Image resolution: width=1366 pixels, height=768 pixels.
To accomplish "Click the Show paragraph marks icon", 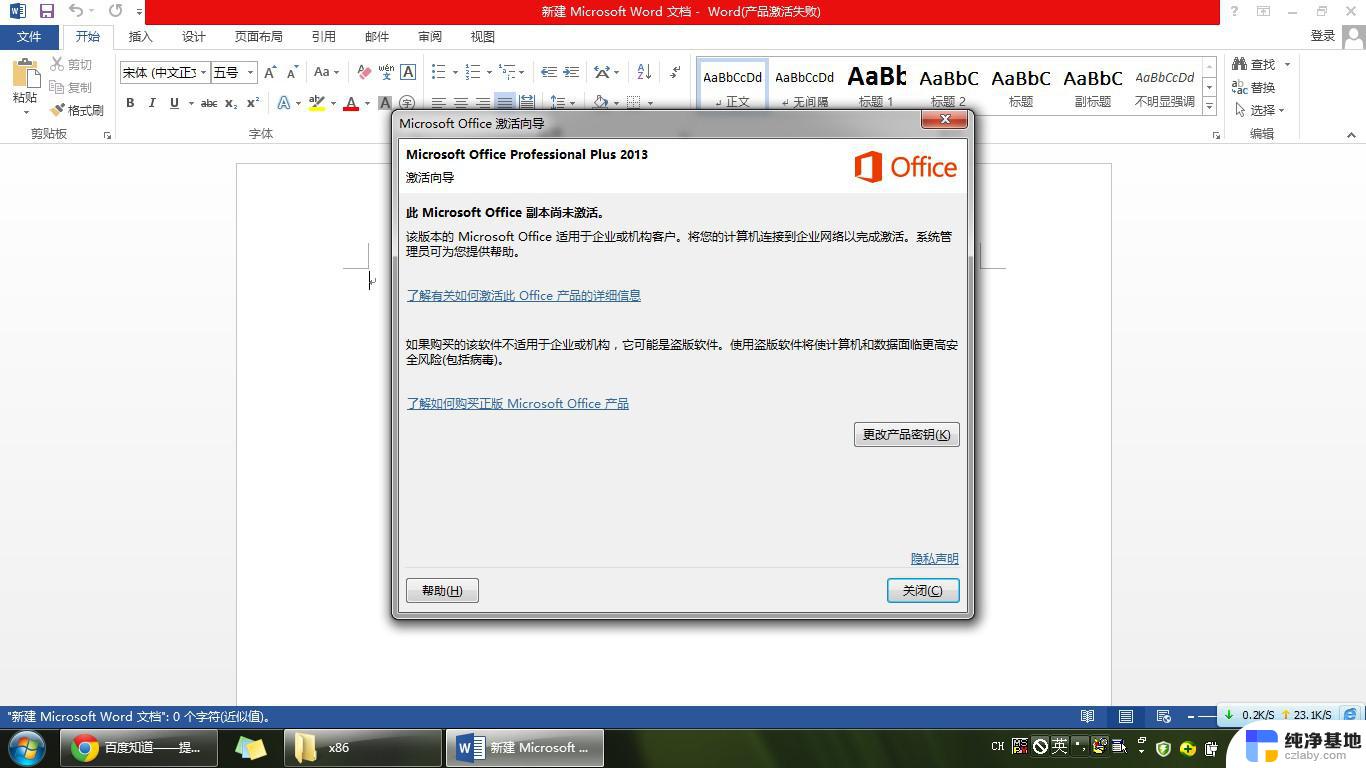I will click(675, 72).
